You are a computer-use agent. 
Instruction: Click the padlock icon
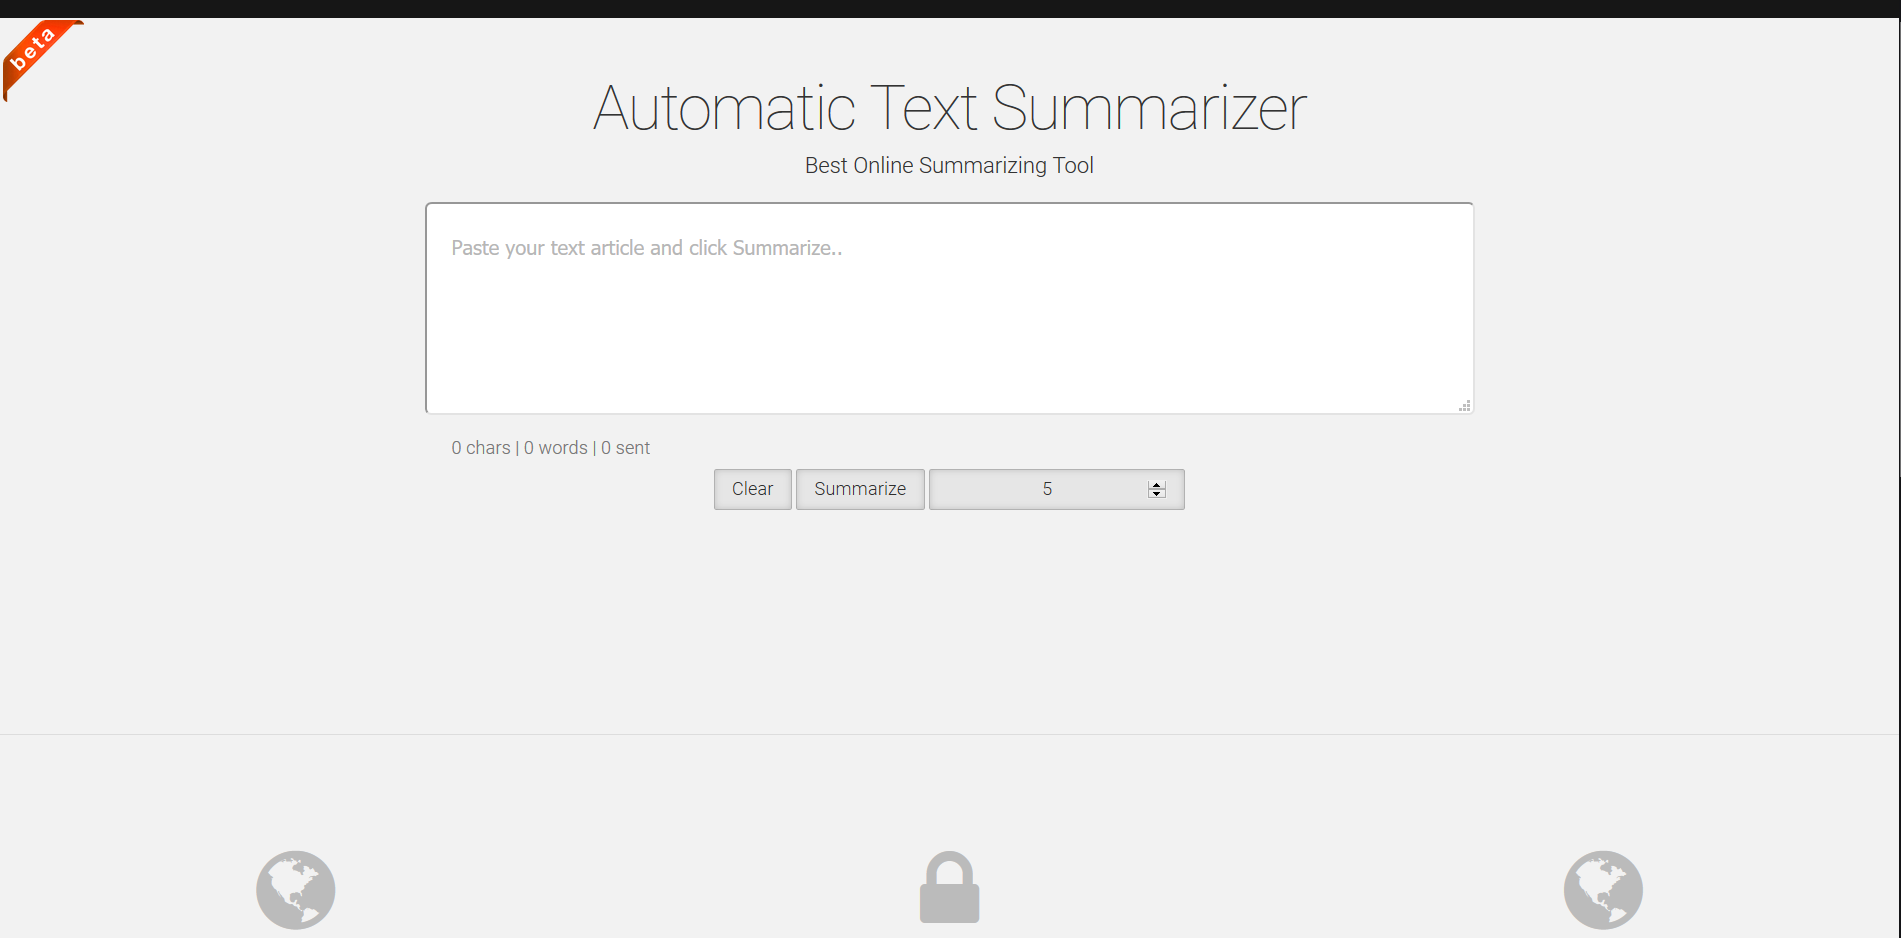949,887
